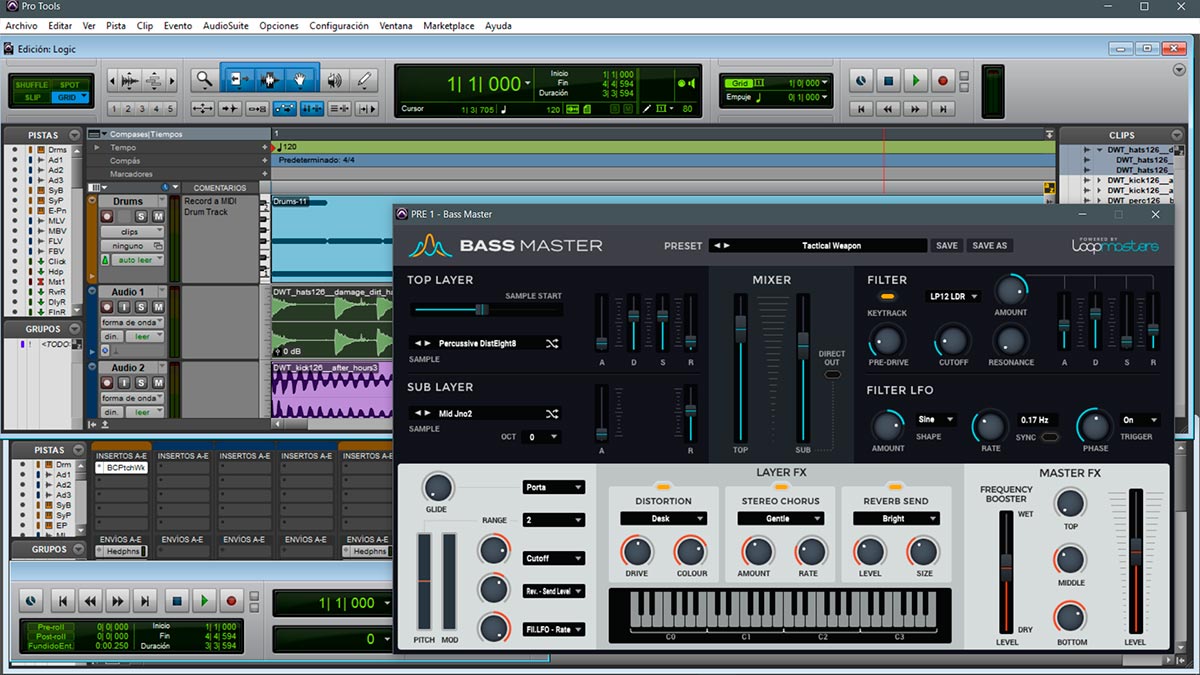
Task: Adjust the Mixer TOP level slider
Action: tap(740, 330)
